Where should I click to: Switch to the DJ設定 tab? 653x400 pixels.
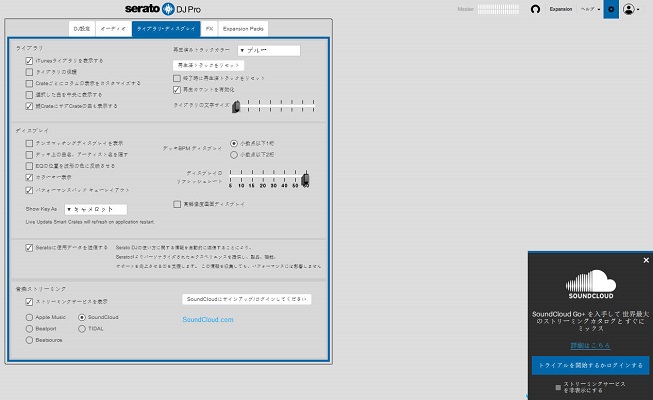[x=82, y=29]
